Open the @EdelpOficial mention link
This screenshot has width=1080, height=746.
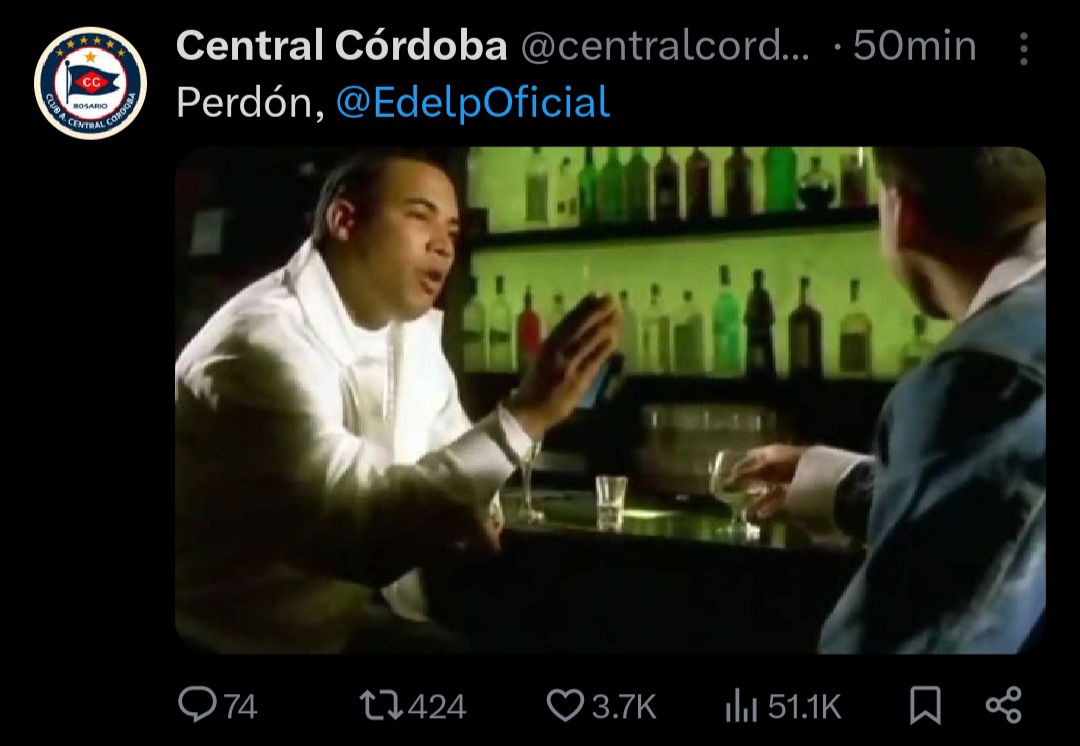pyautogui.click(x=472, y=103)
